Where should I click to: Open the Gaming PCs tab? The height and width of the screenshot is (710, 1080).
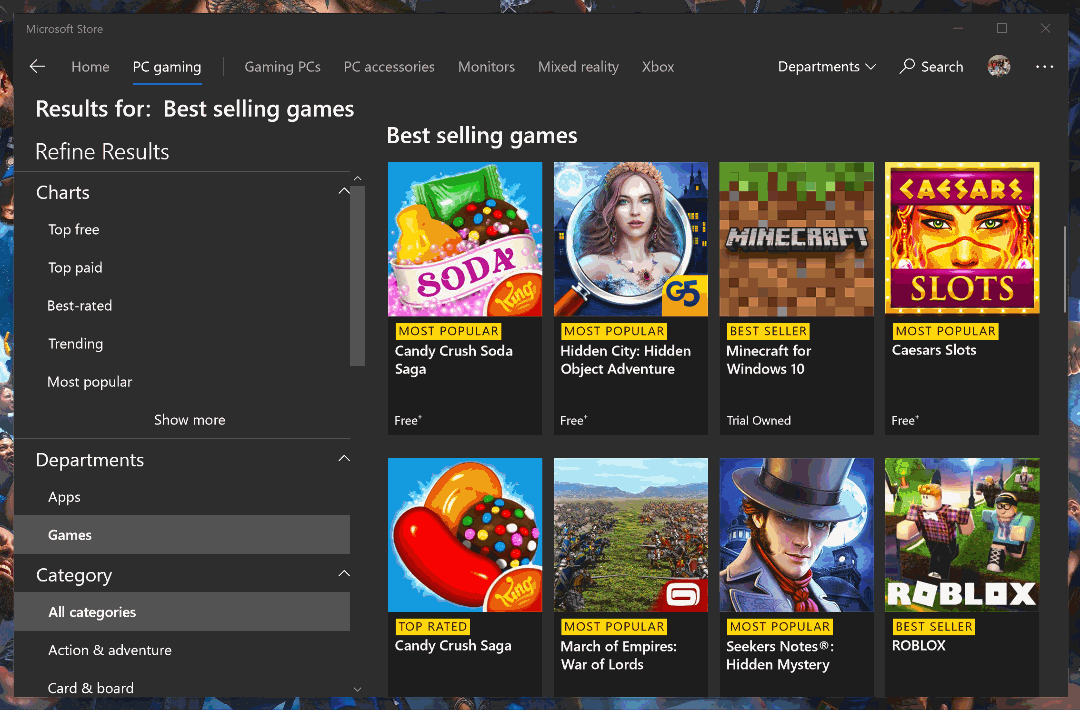pyautogui.click(x=282, y=67)
